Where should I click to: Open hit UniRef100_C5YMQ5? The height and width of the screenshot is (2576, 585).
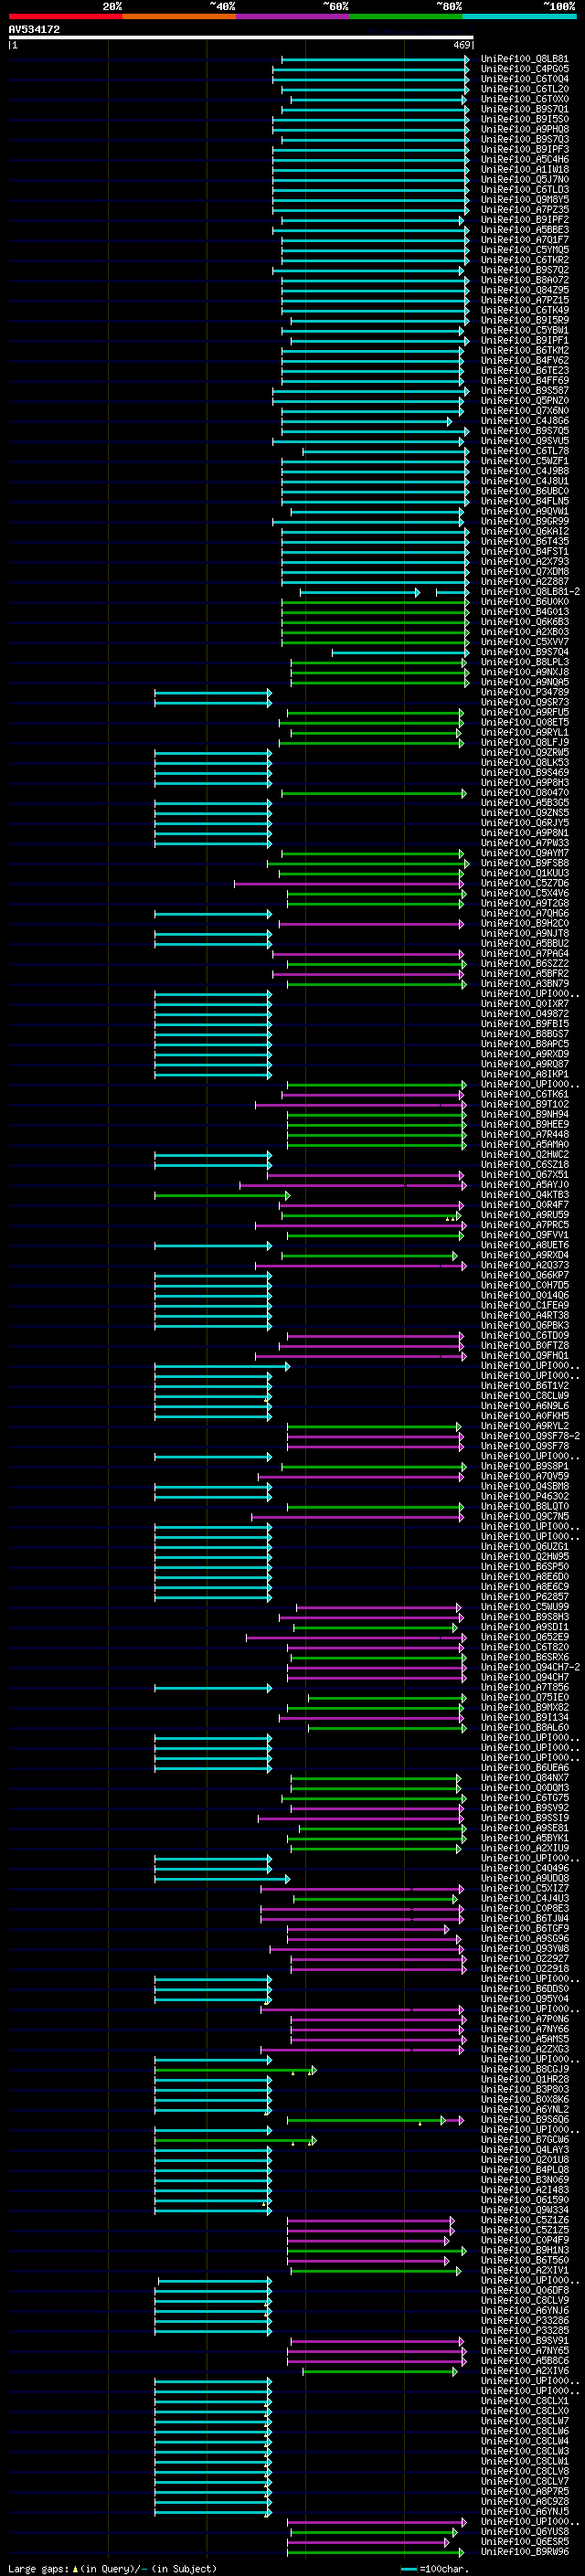[525, 250]
